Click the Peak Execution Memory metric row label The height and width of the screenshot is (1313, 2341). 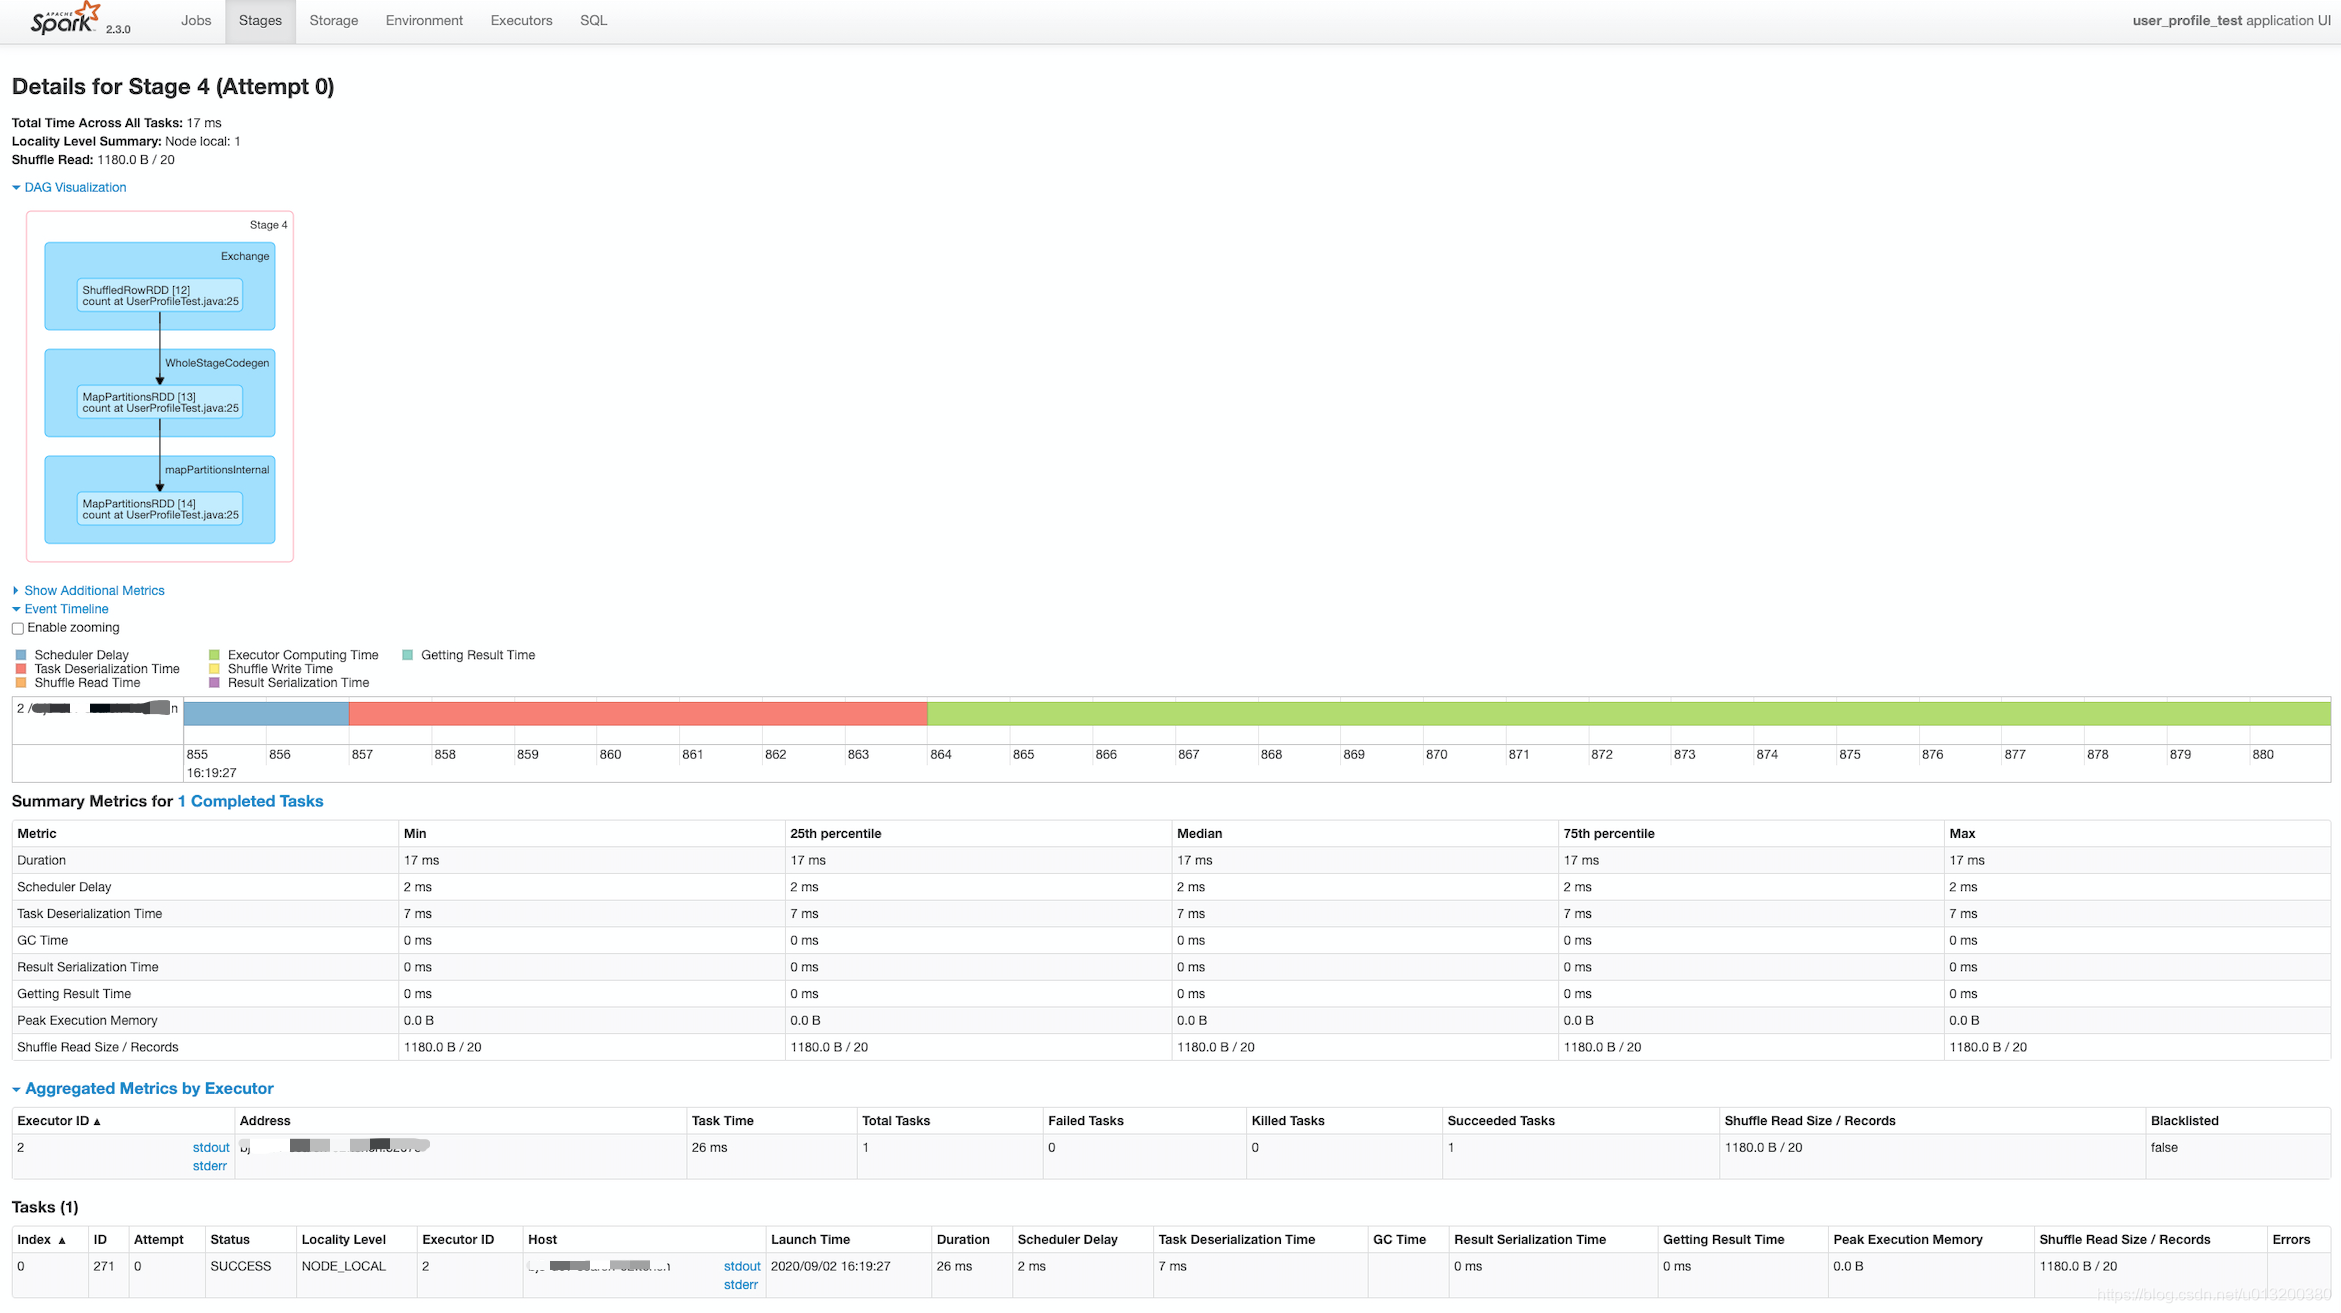click(87, 1021)
